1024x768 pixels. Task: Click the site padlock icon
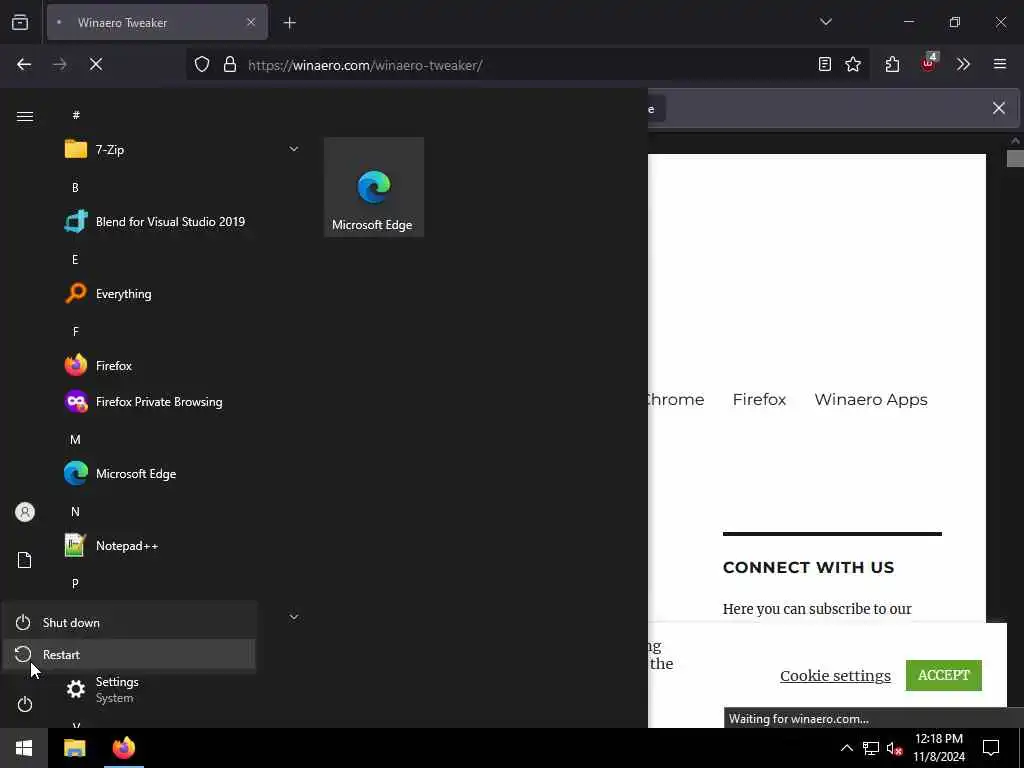(229, 65)
